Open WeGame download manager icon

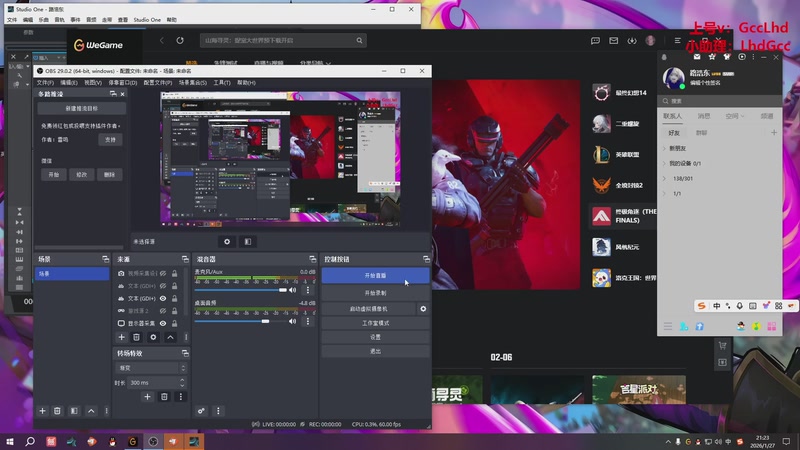point(632,40)
